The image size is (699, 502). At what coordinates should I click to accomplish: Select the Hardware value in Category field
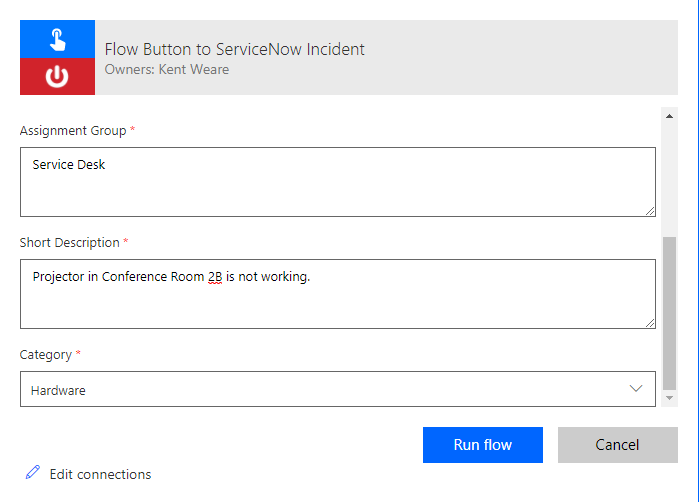pyautogui.click(x=58, y=391)
